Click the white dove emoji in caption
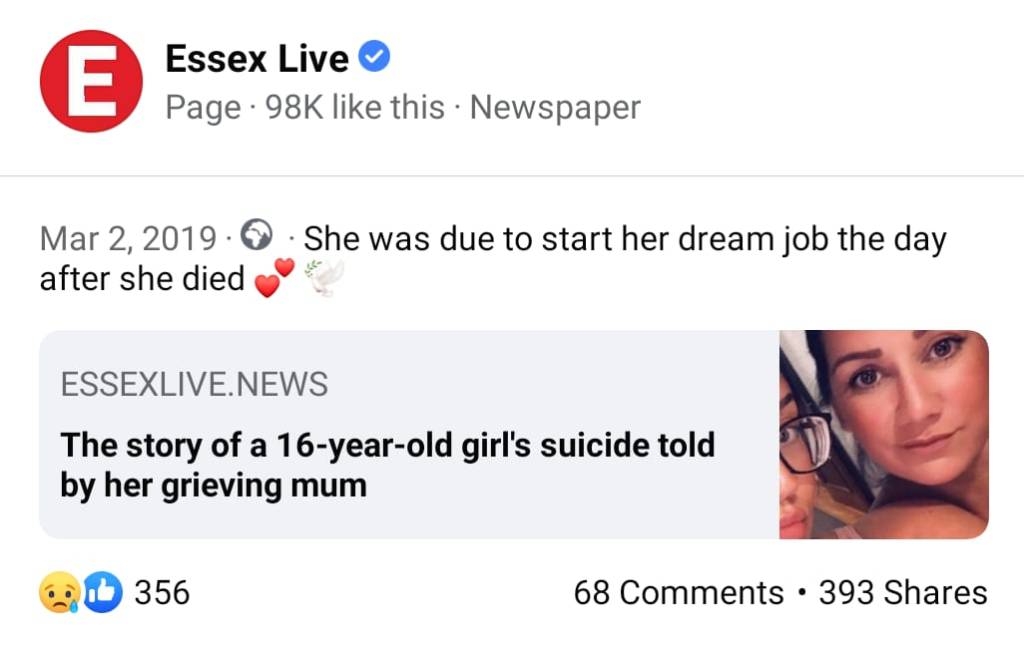1024x645 pixels. [324, 277]
